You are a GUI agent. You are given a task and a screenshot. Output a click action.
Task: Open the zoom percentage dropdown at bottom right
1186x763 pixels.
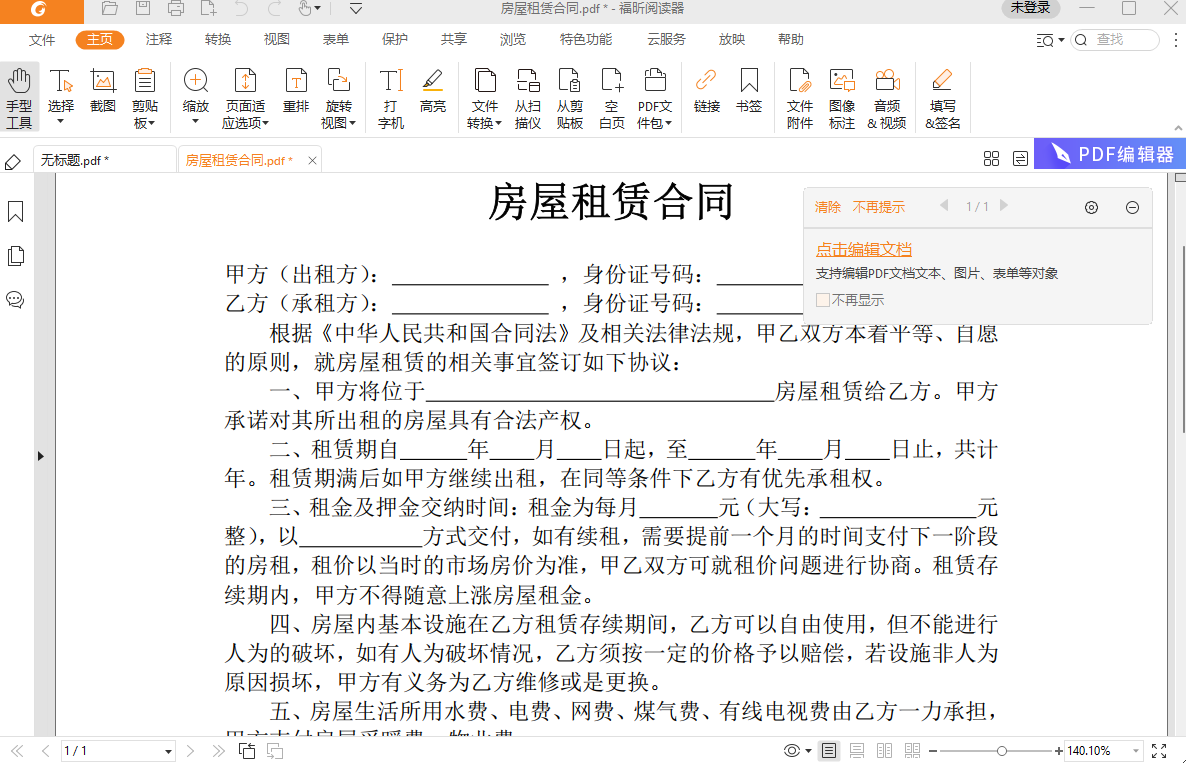pyautogui.click(x=1130, y=749)
